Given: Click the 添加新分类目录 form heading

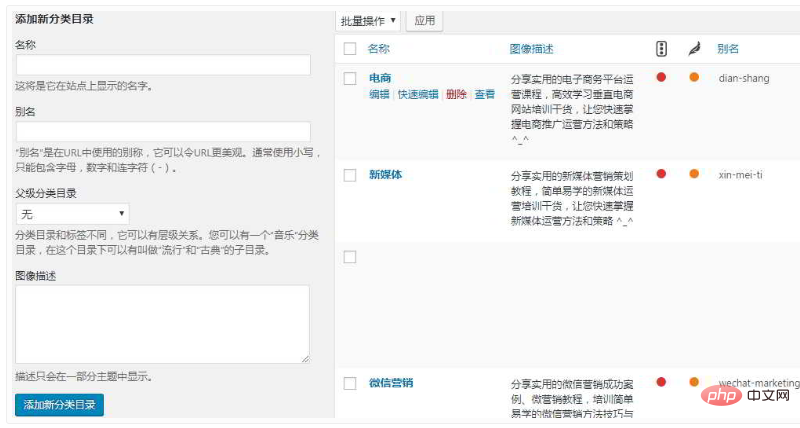Looking at the screenshot, I should [x=54, y=19].
